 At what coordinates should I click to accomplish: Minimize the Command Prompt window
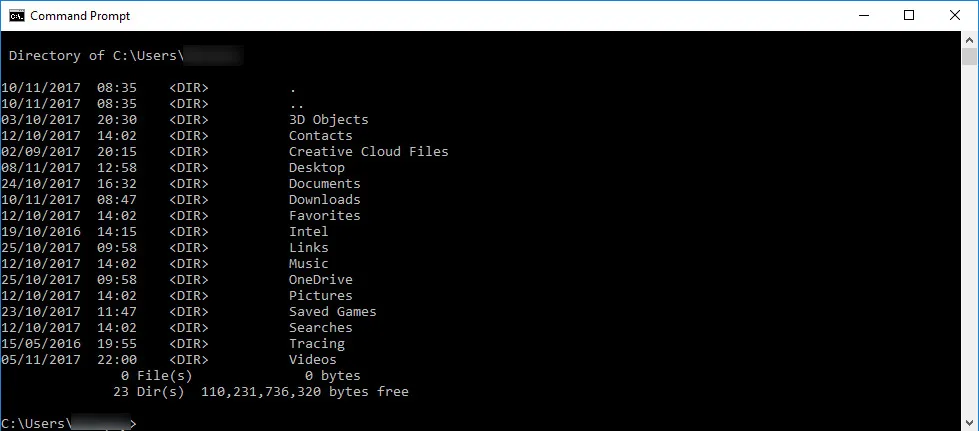coord(862,15)
